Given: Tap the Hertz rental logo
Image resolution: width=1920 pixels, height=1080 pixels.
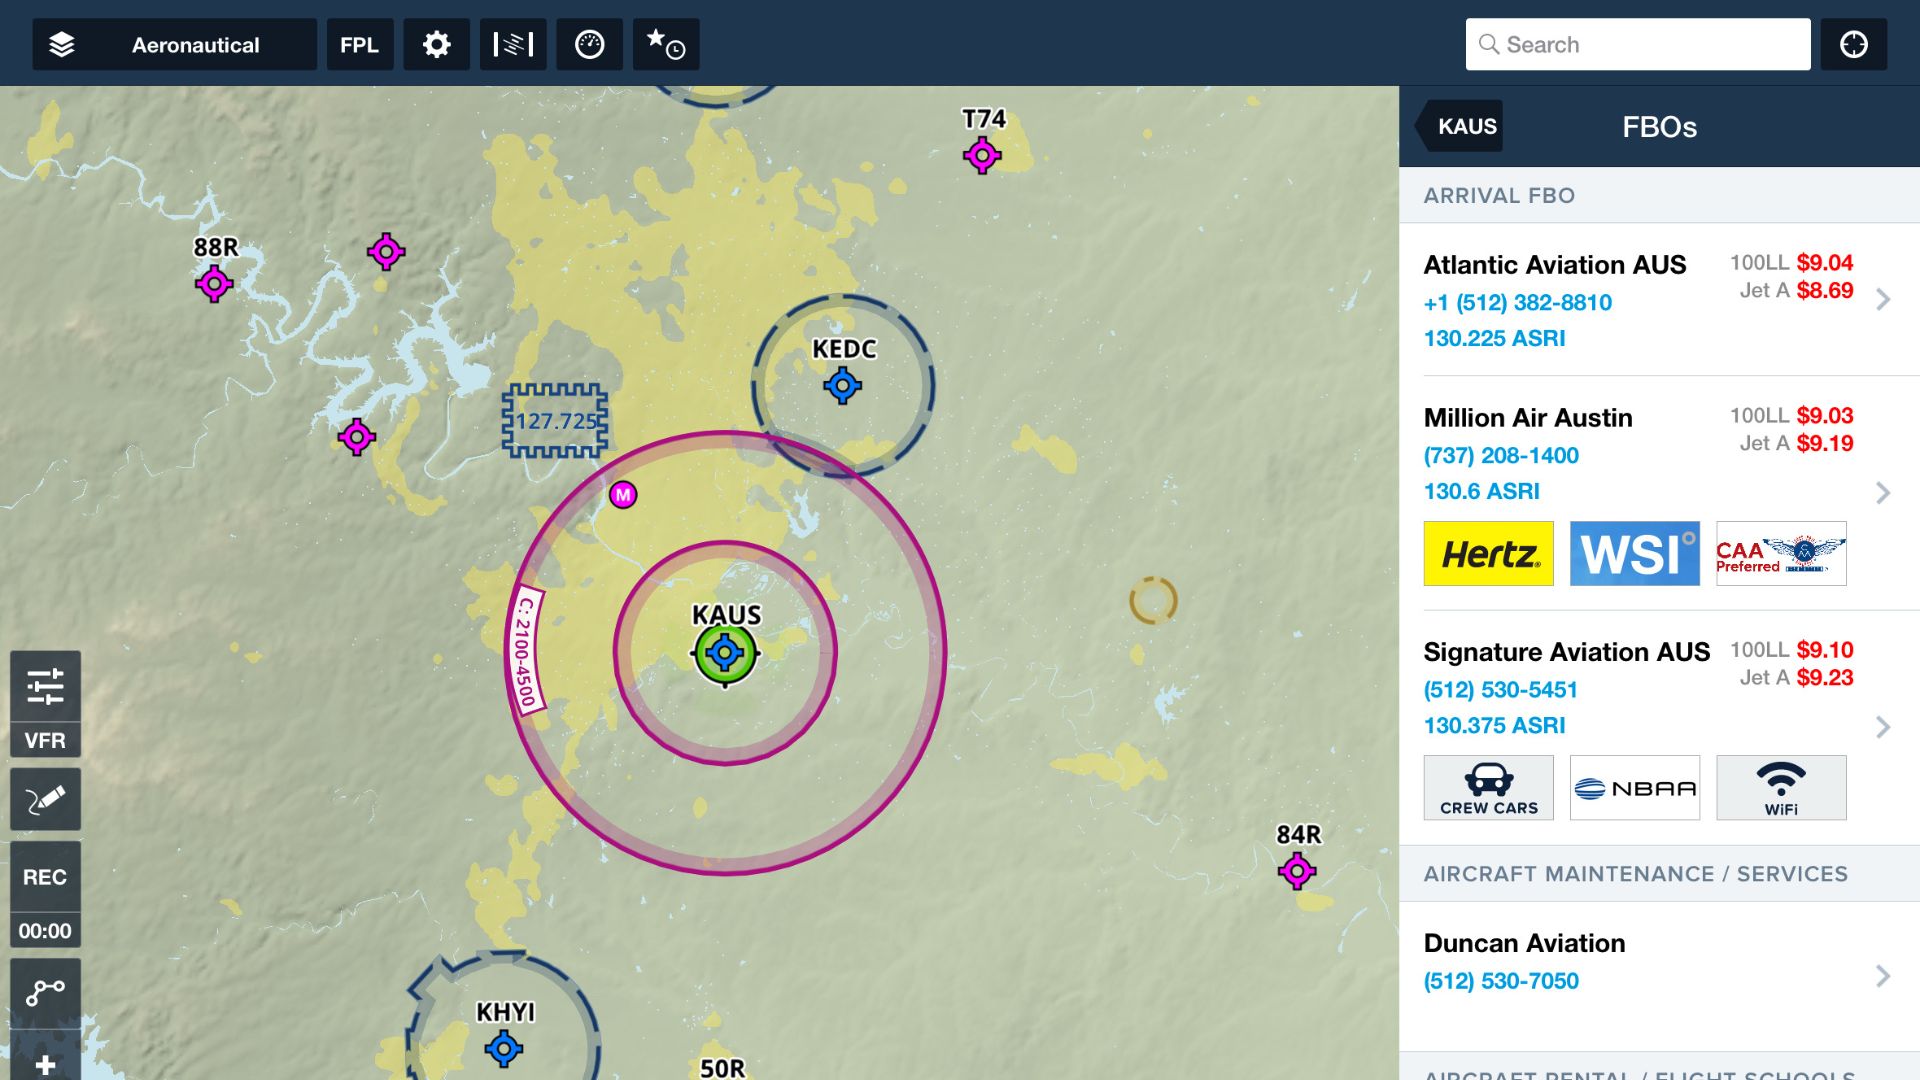Looking at the screenshot, I should pos(1488,553).
